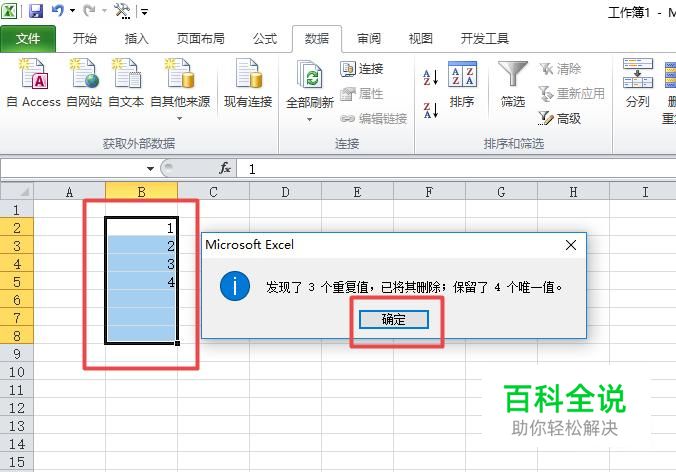The height and width of the screenshot is (472, 676).
Task: Click the Select All corner triangle
Action: click(17, 191)
